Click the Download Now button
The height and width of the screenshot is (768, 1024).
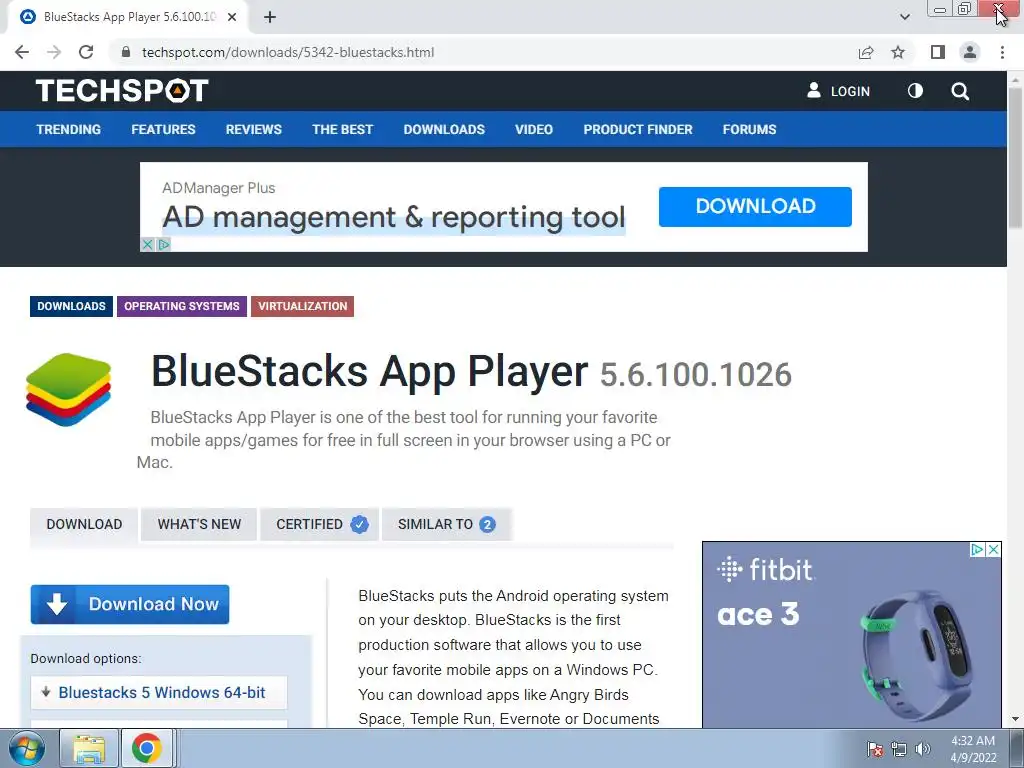pyautogui.click(x=130, y=604)
